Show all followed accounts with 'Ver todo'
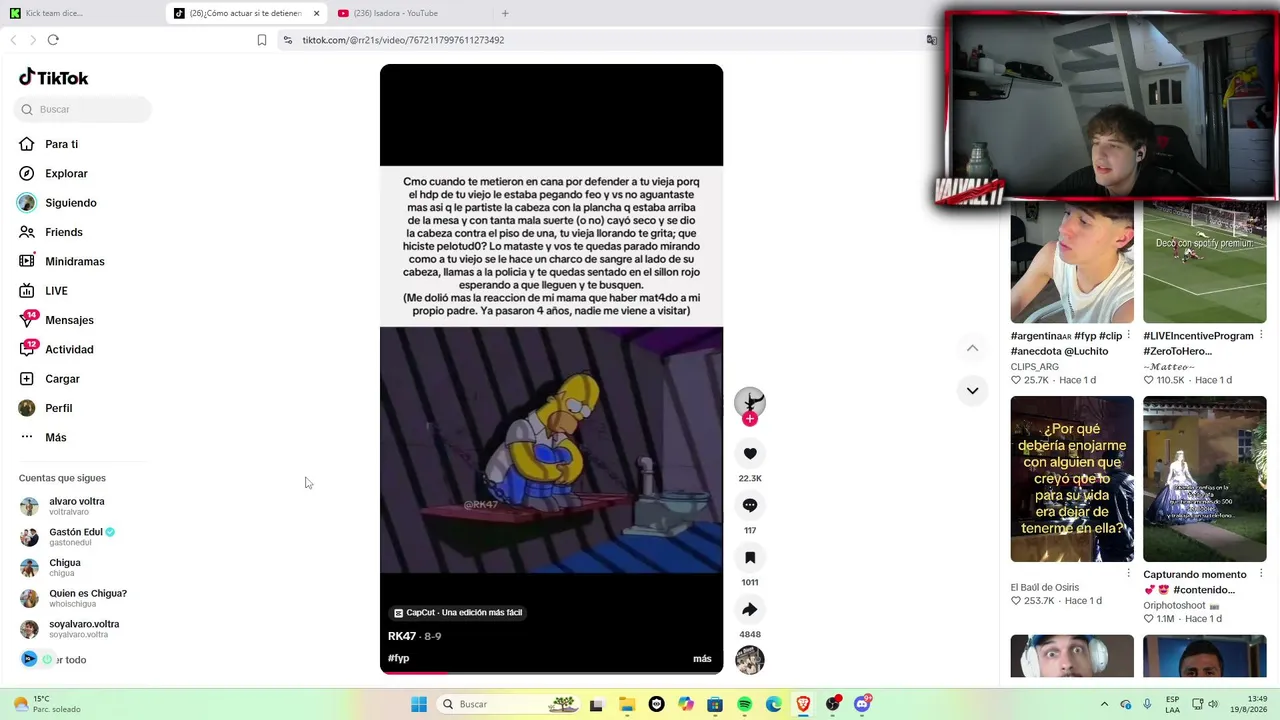Image resolution: width=1280 pixels, height=720 pixels. click(70, 660)
